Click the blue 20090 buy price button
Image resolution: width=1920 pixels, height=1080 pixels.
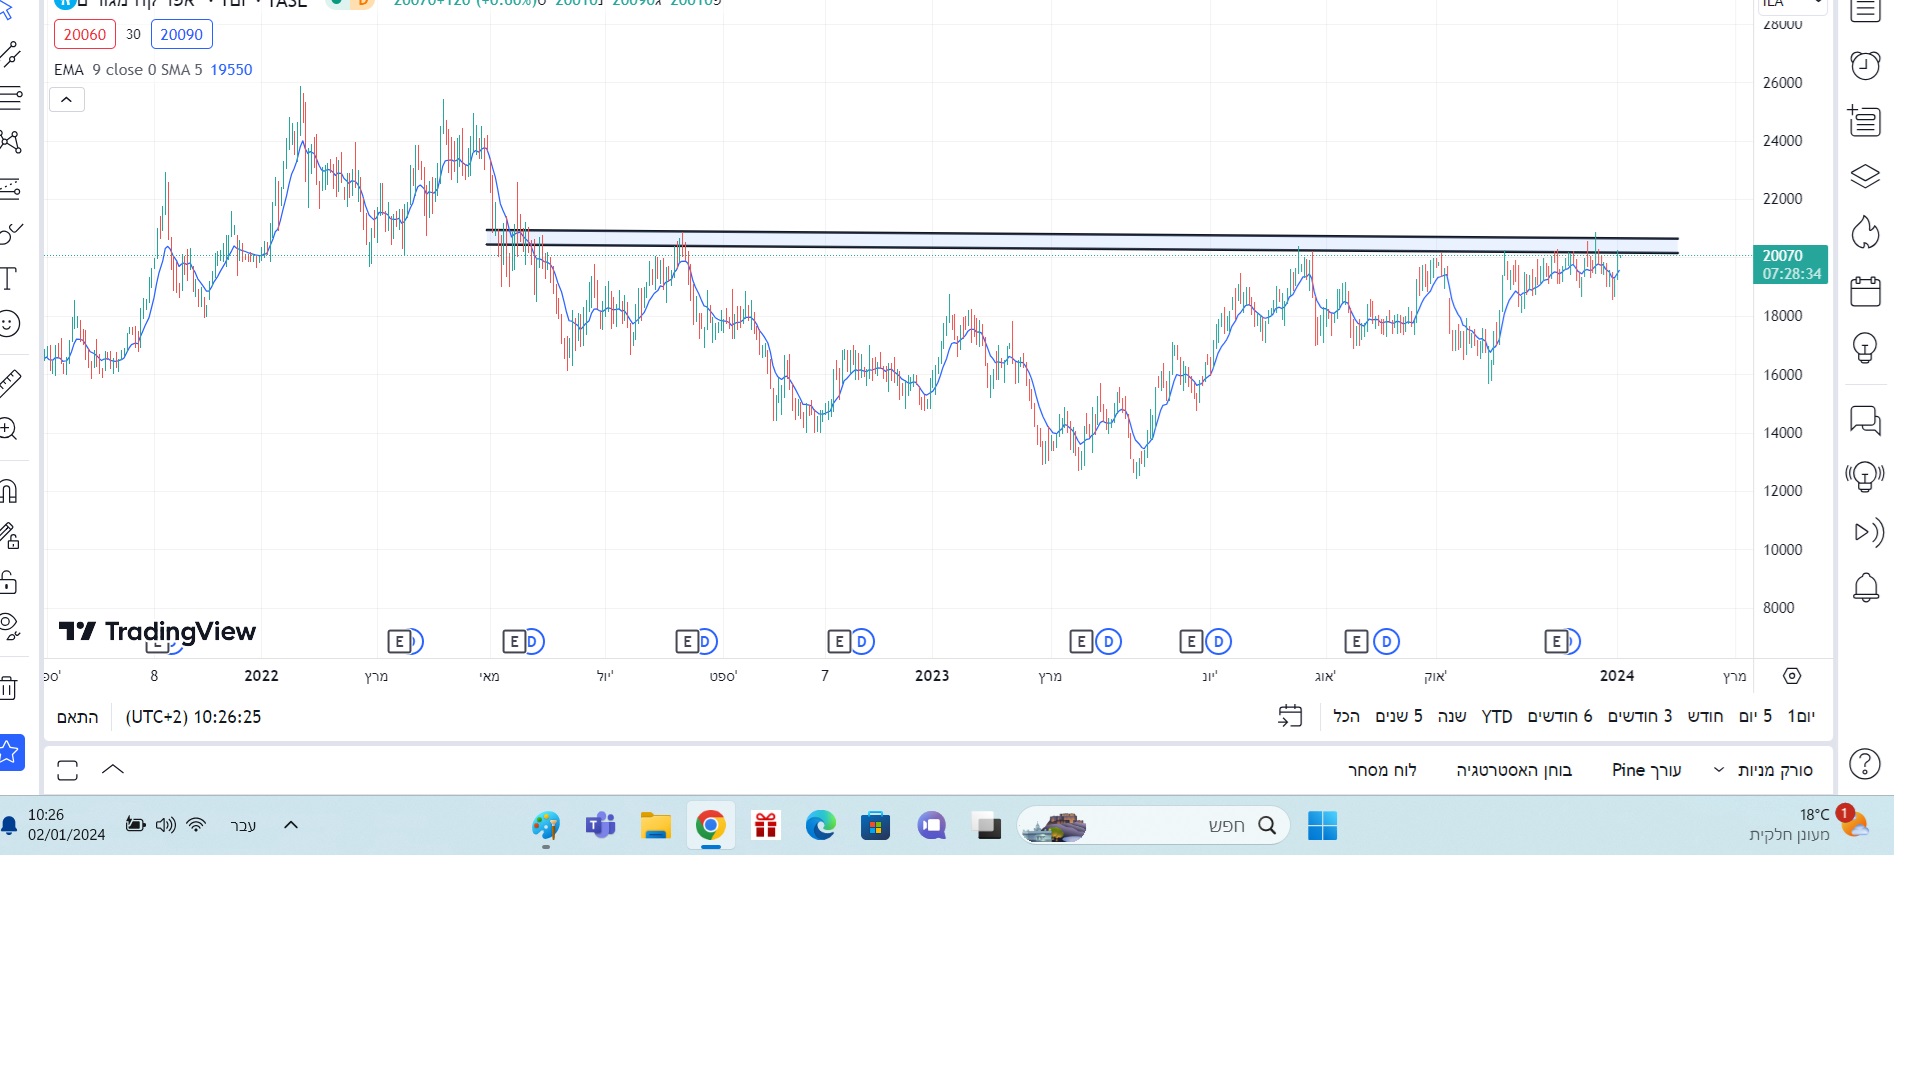181,35
